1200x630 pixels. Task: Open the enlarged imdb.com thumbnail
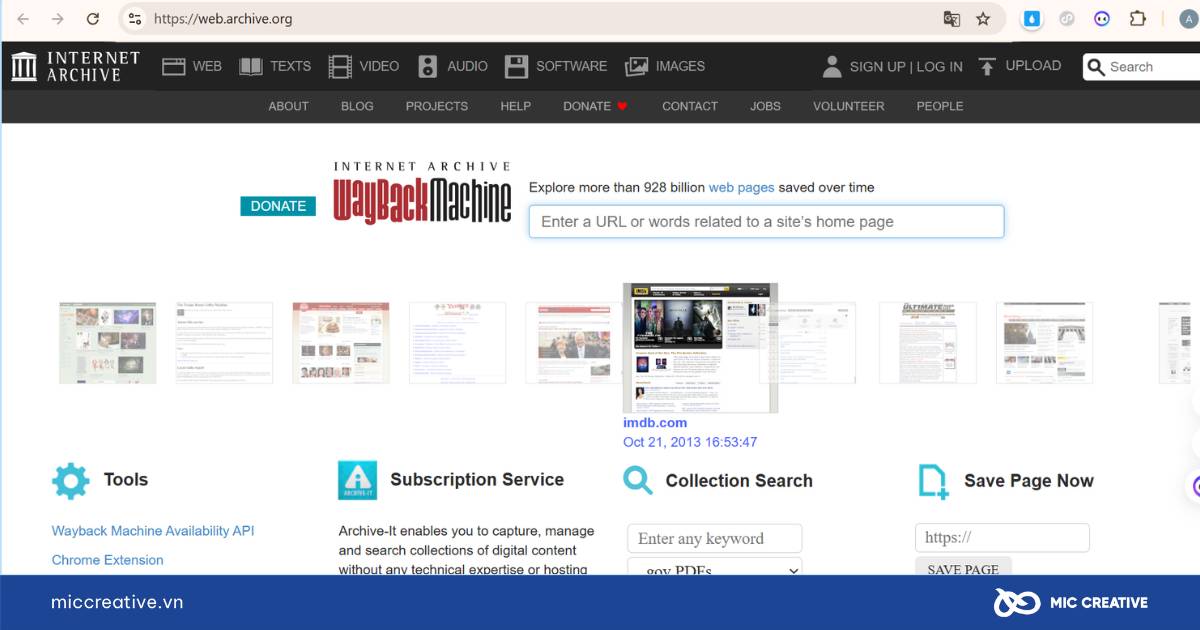click(x=700, y=348)
